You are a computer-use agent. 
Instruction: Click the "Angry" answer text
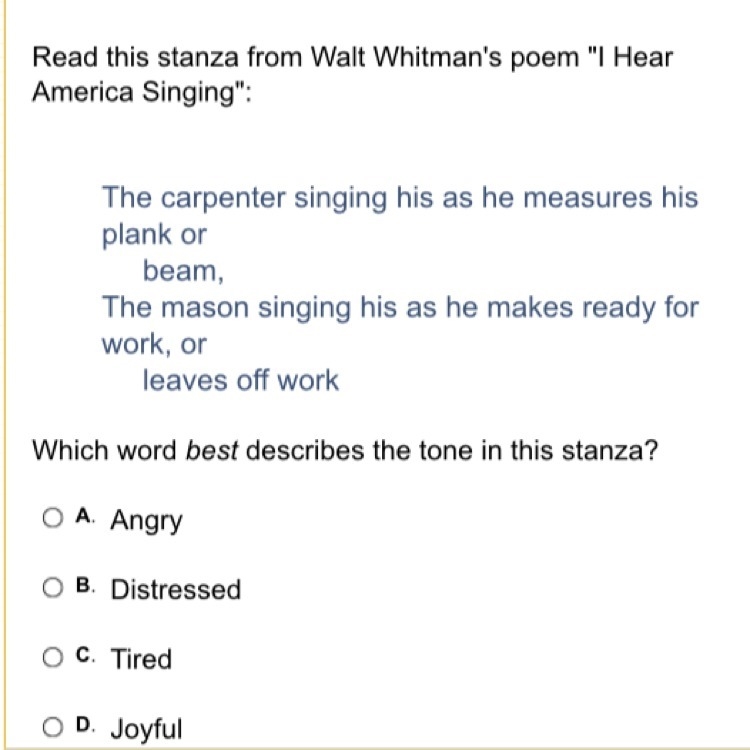(146, 520)
